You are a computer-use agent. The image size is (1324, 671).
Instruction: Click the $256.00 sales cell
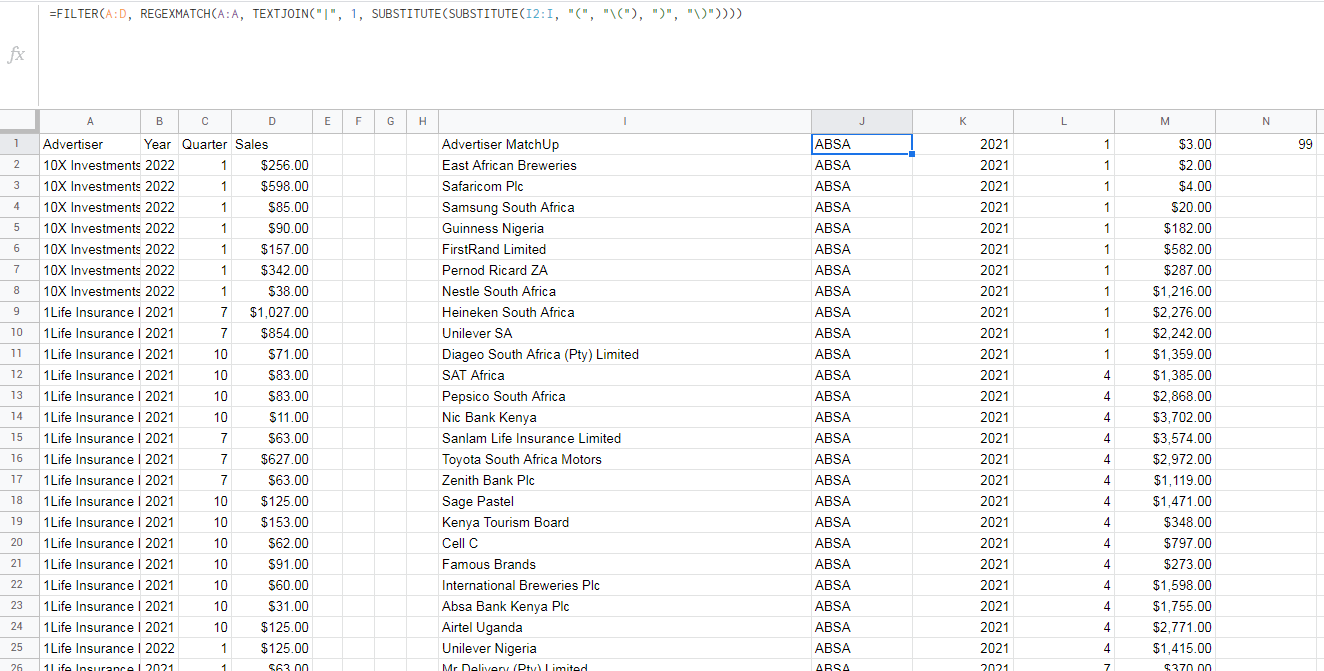[272, 165]
